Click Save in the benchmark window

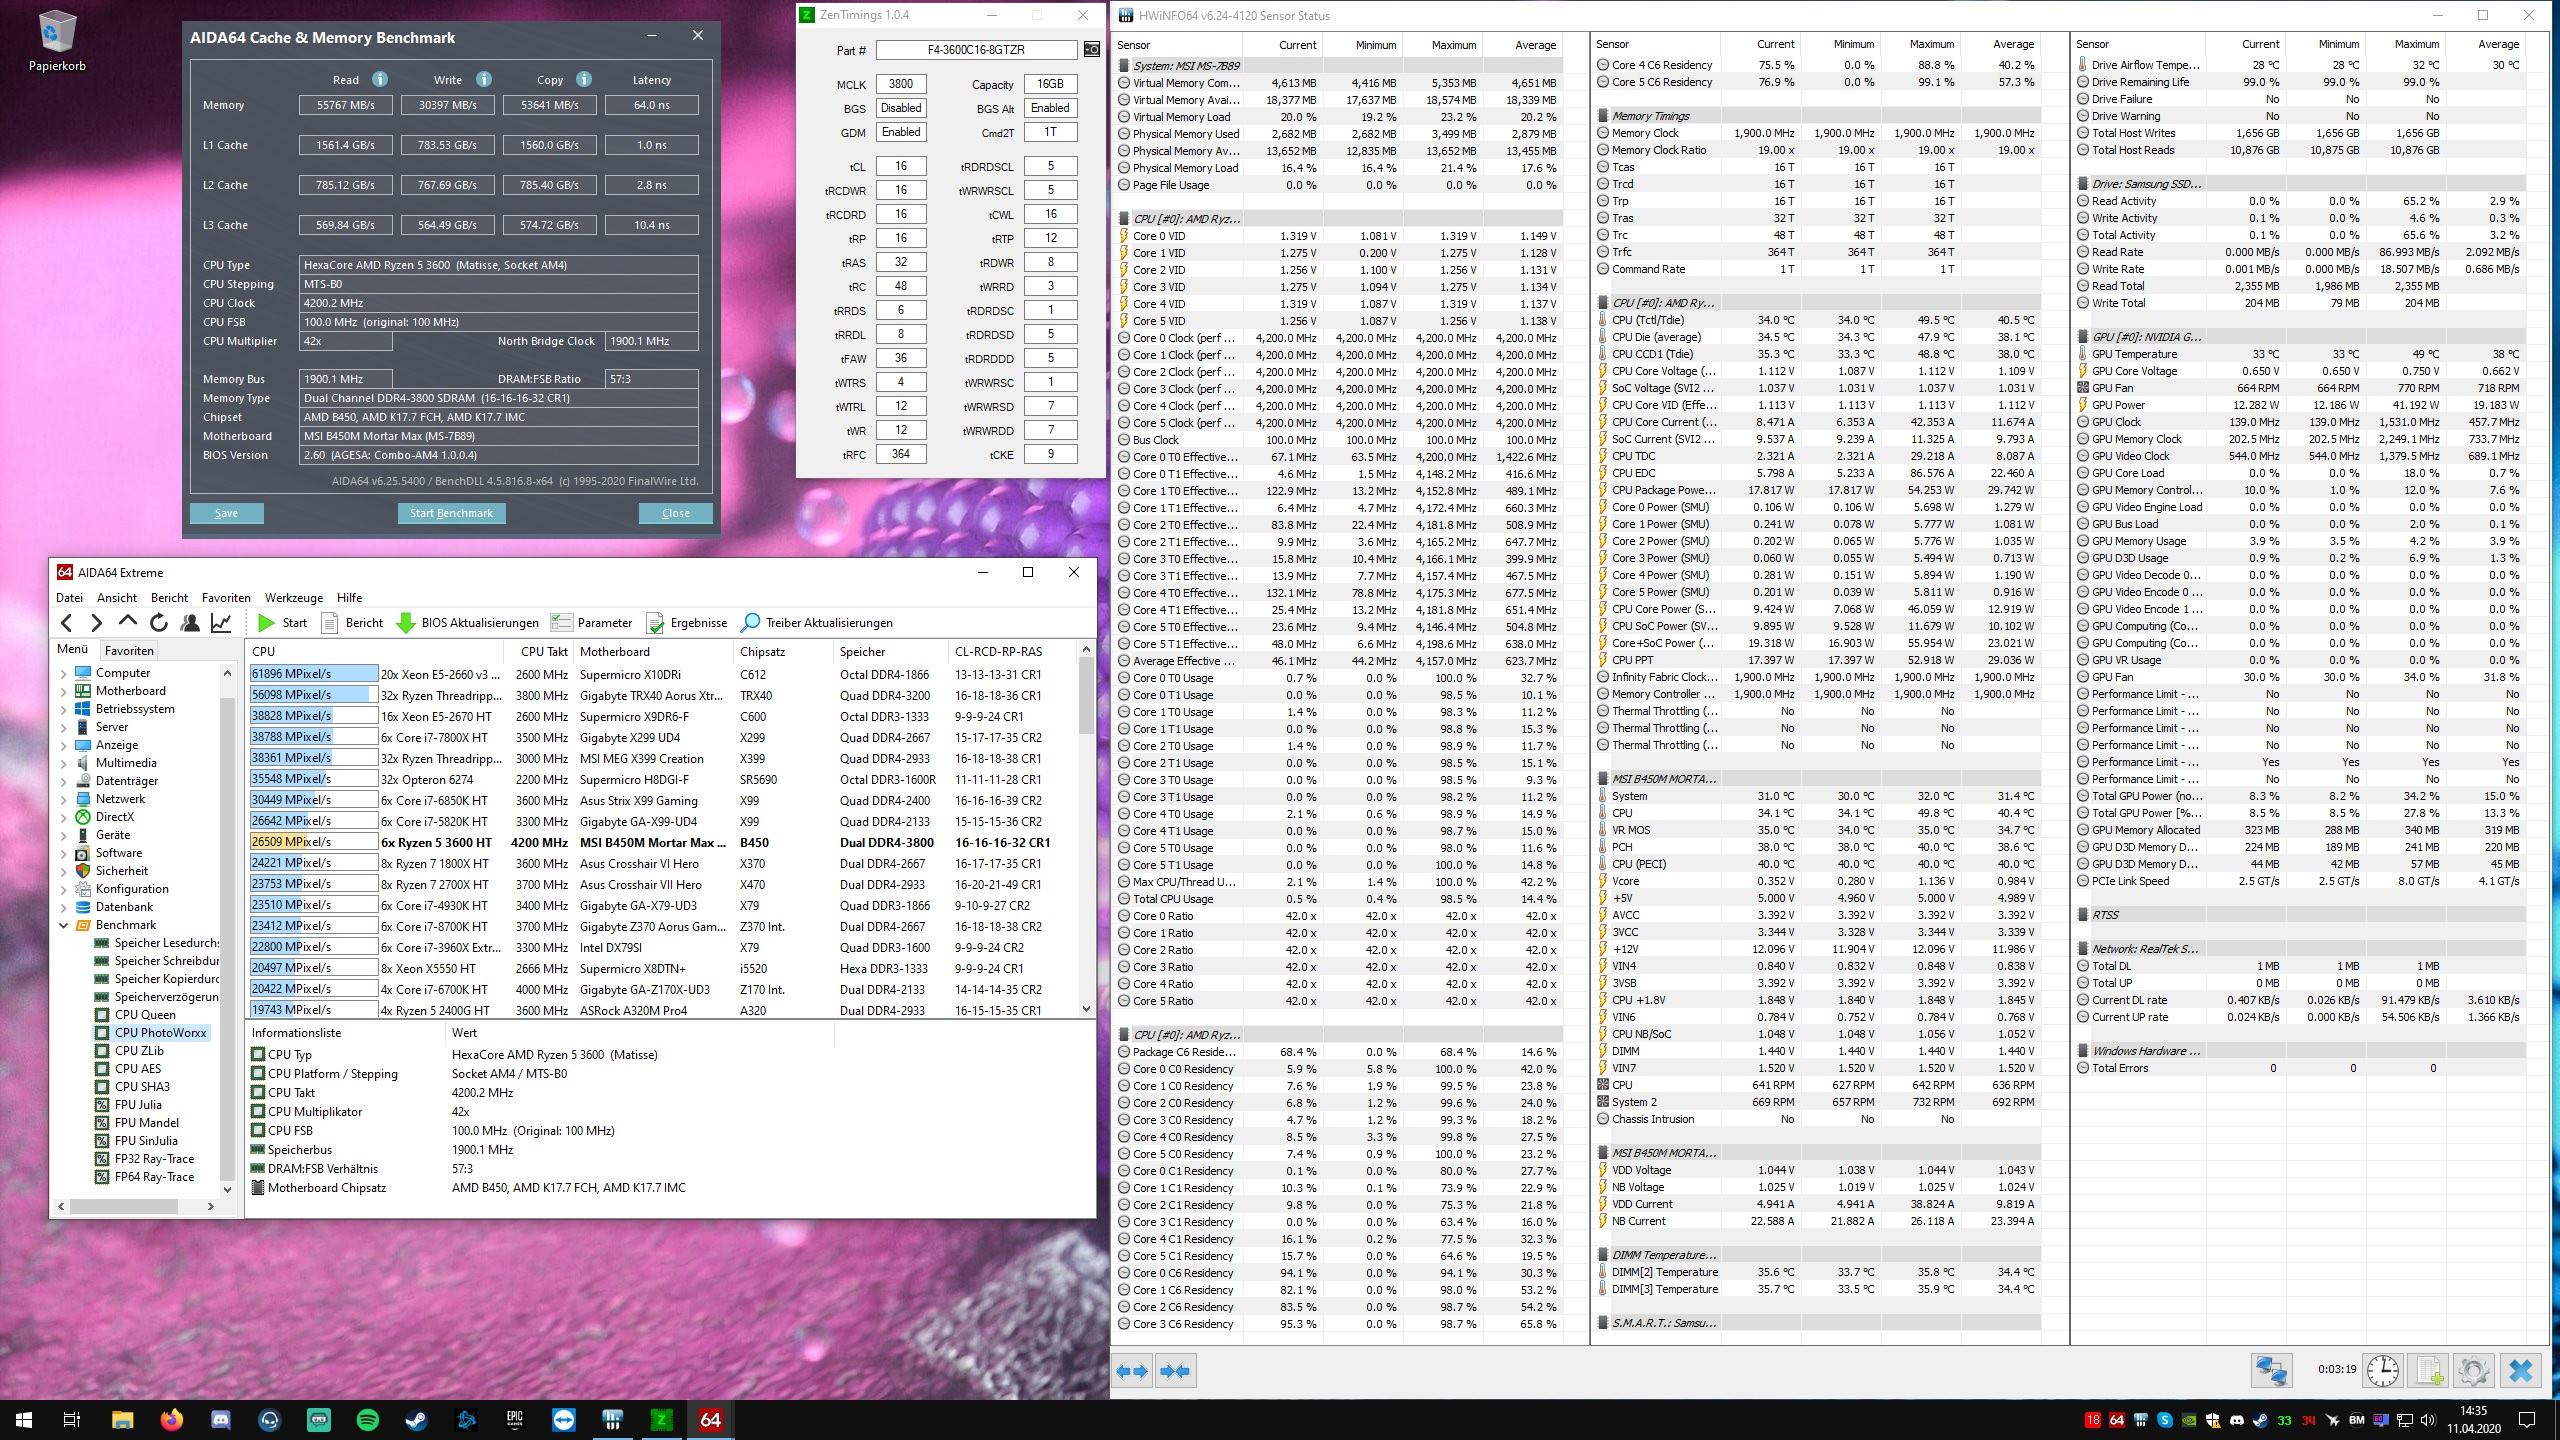tap(226, 513)
